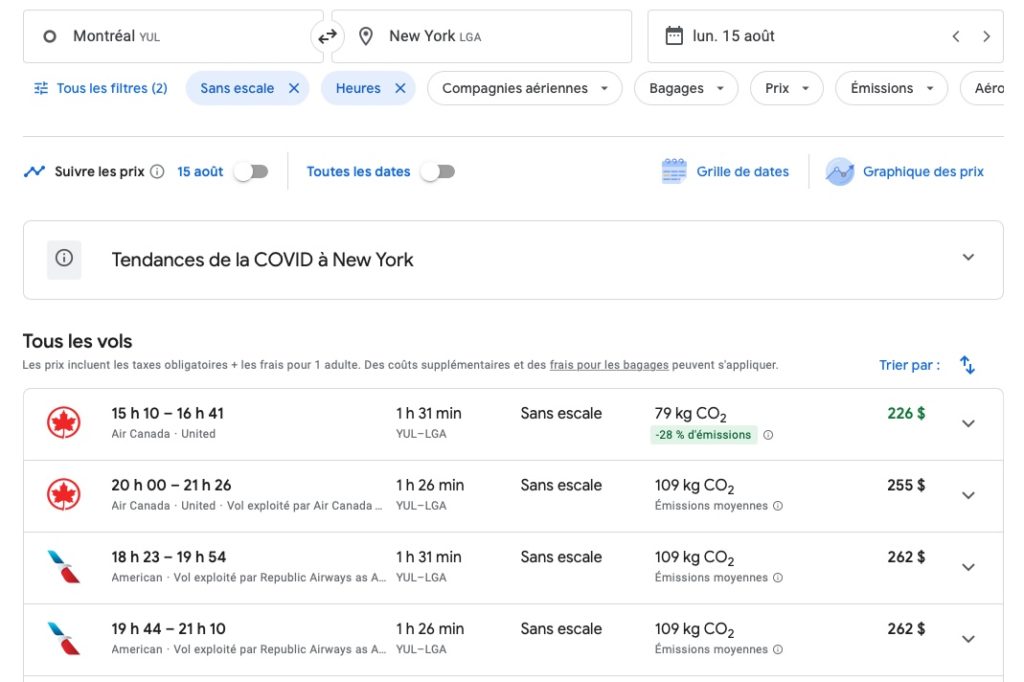Open the Compagnies aériennes dropdown
The image size is (1024, 682).
click(x=524, y=88)
